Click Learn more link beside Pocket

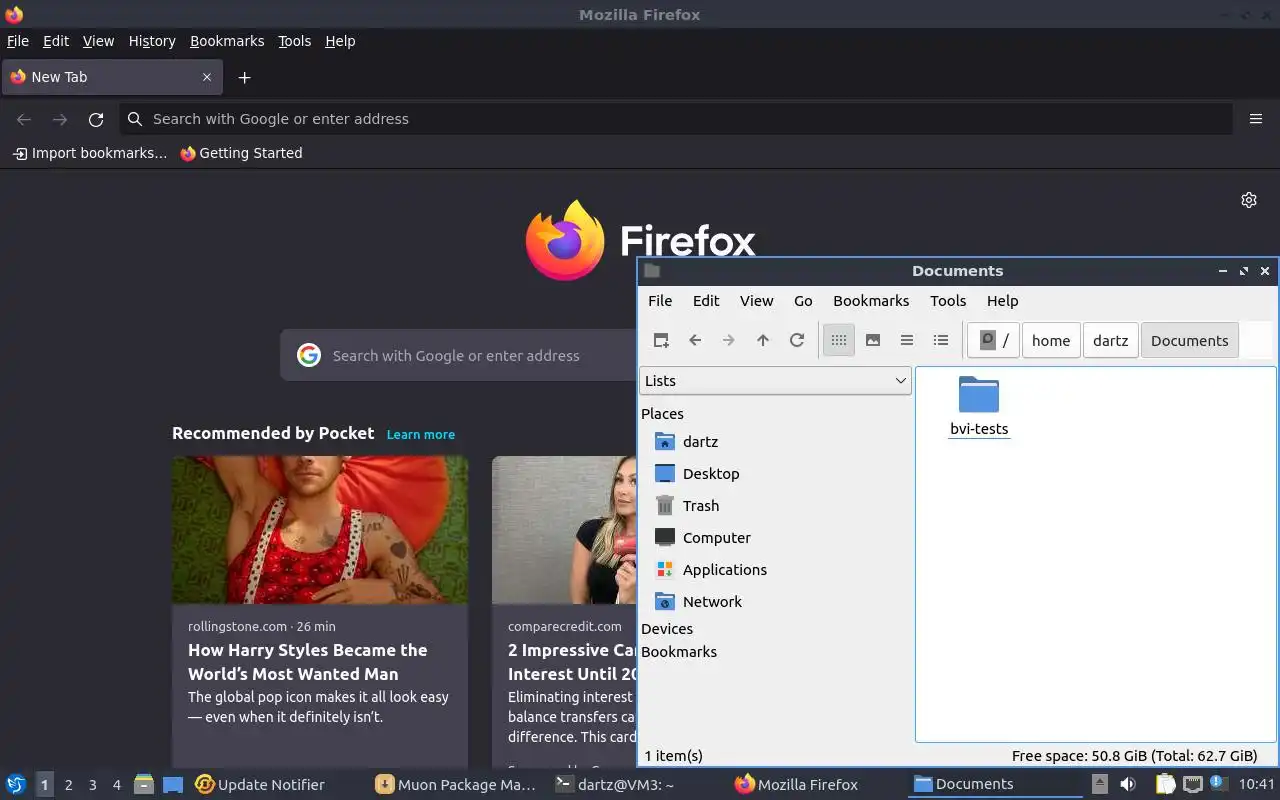pyautogui.click(x=421, y=435)
